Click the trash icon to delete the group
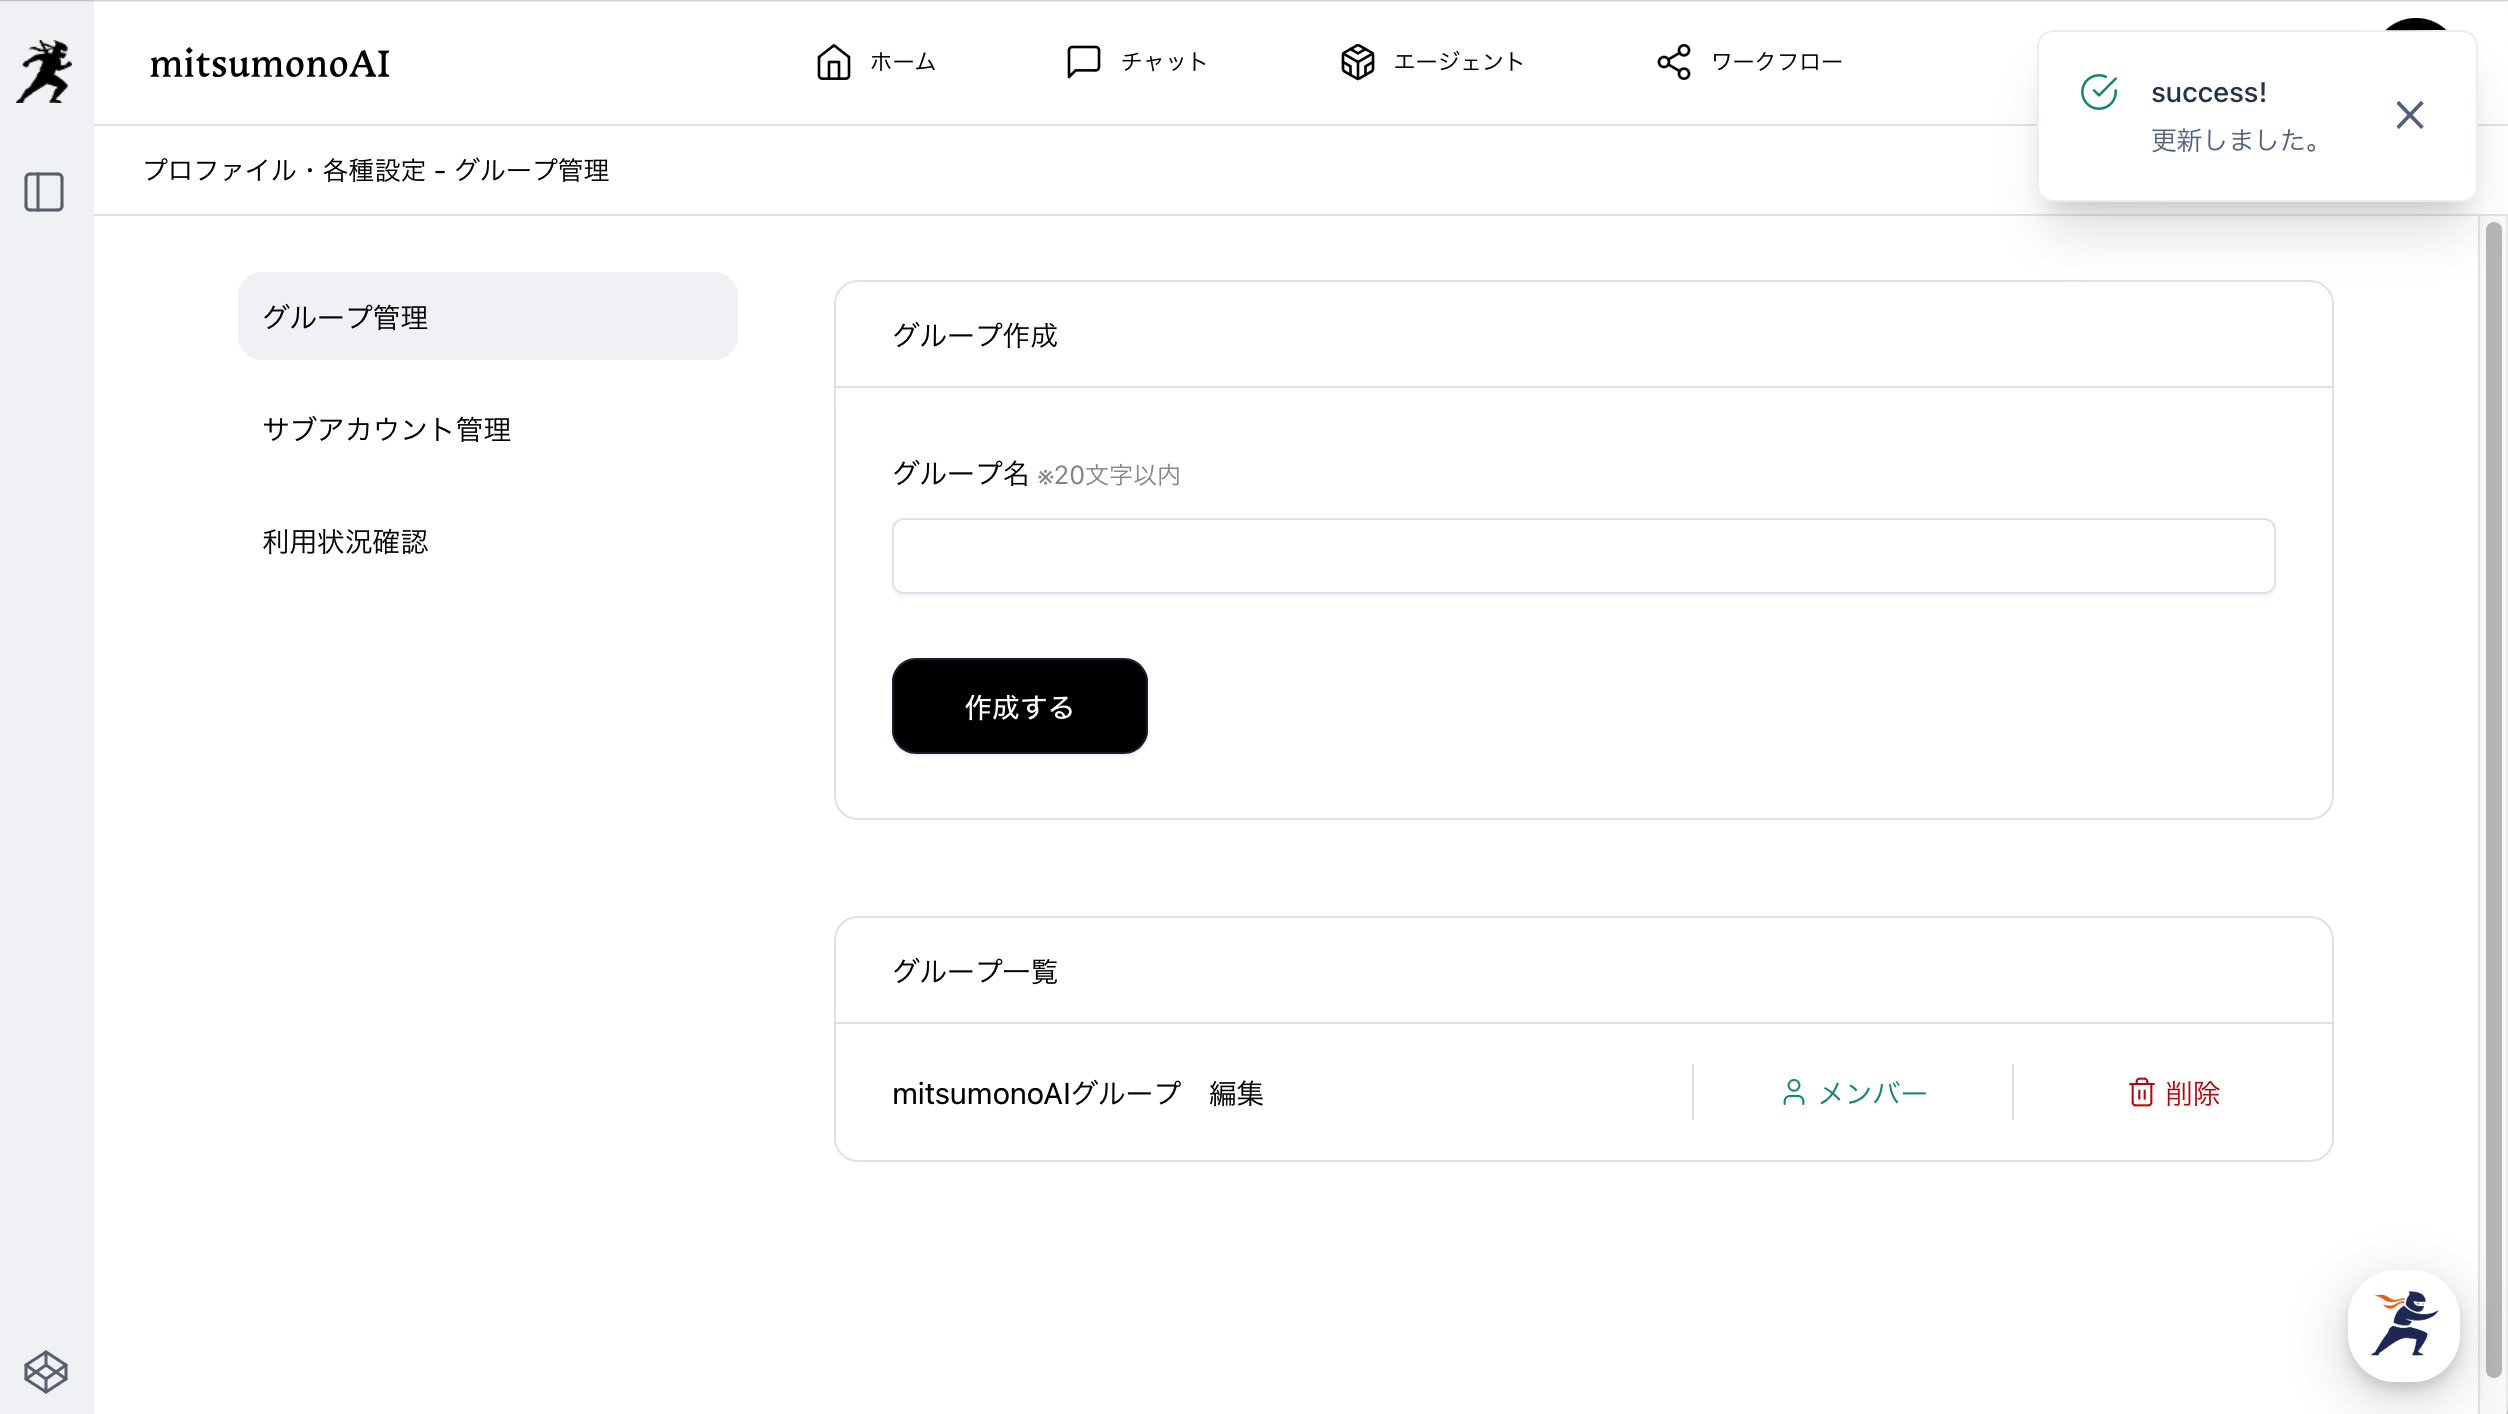Image resolution: width=2508 pixels, height=1414 pixels. [2141, 1092]
